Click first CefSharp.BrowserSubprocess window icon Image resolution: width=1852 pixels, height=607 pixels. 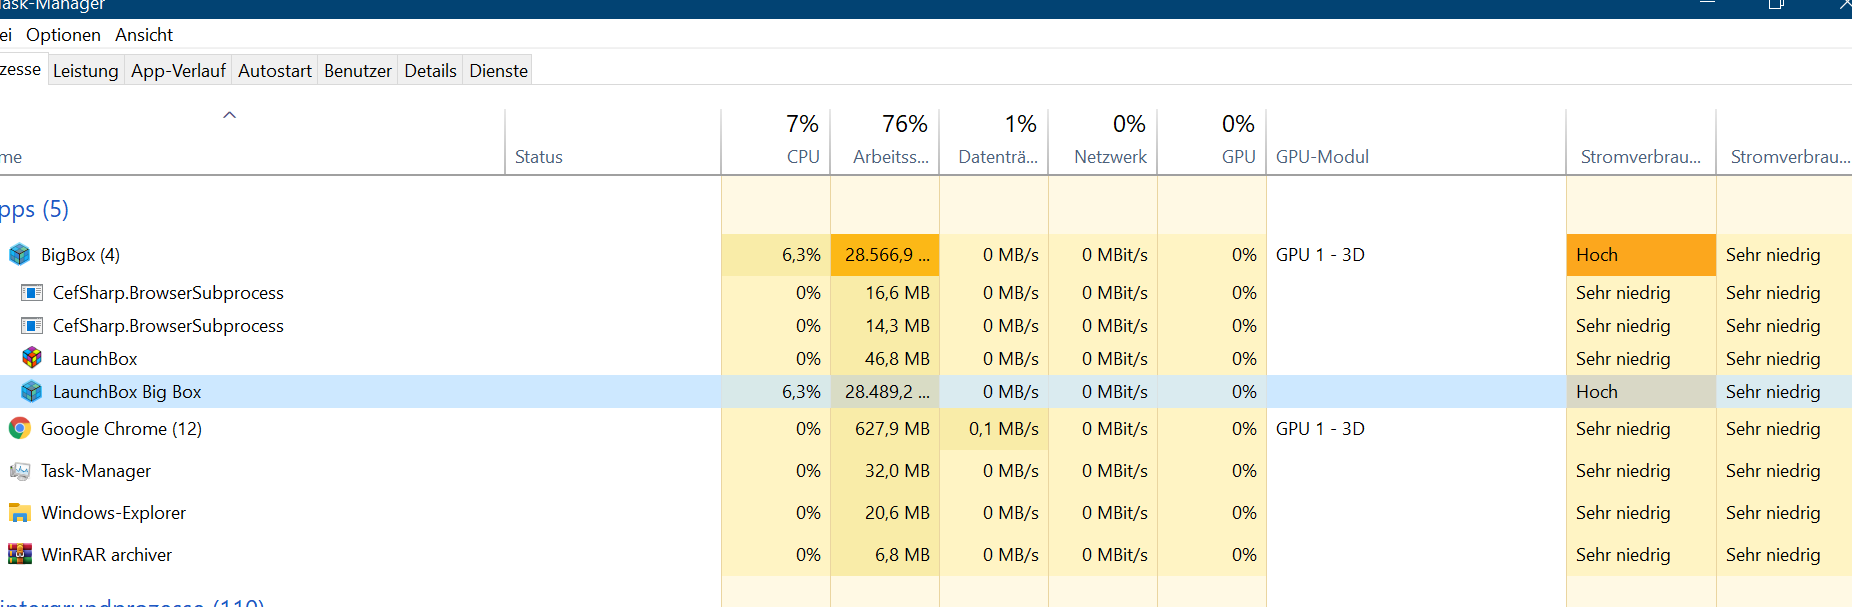[x=32, y=293]
